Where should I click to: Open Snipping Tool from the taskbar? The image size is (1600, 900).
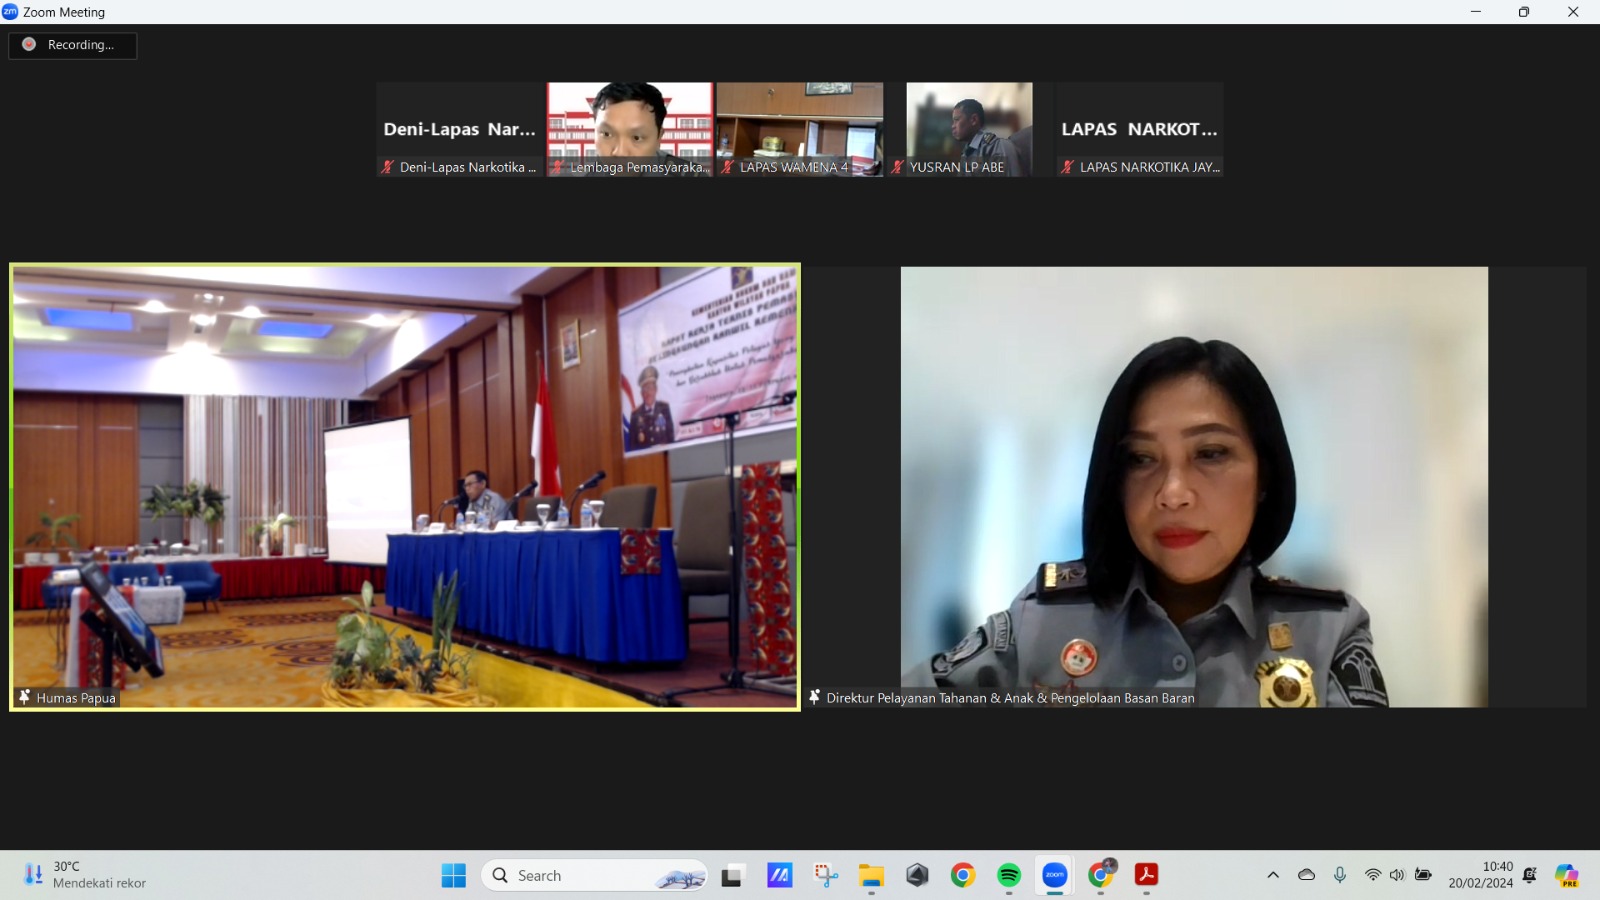[x=826, y=876]
